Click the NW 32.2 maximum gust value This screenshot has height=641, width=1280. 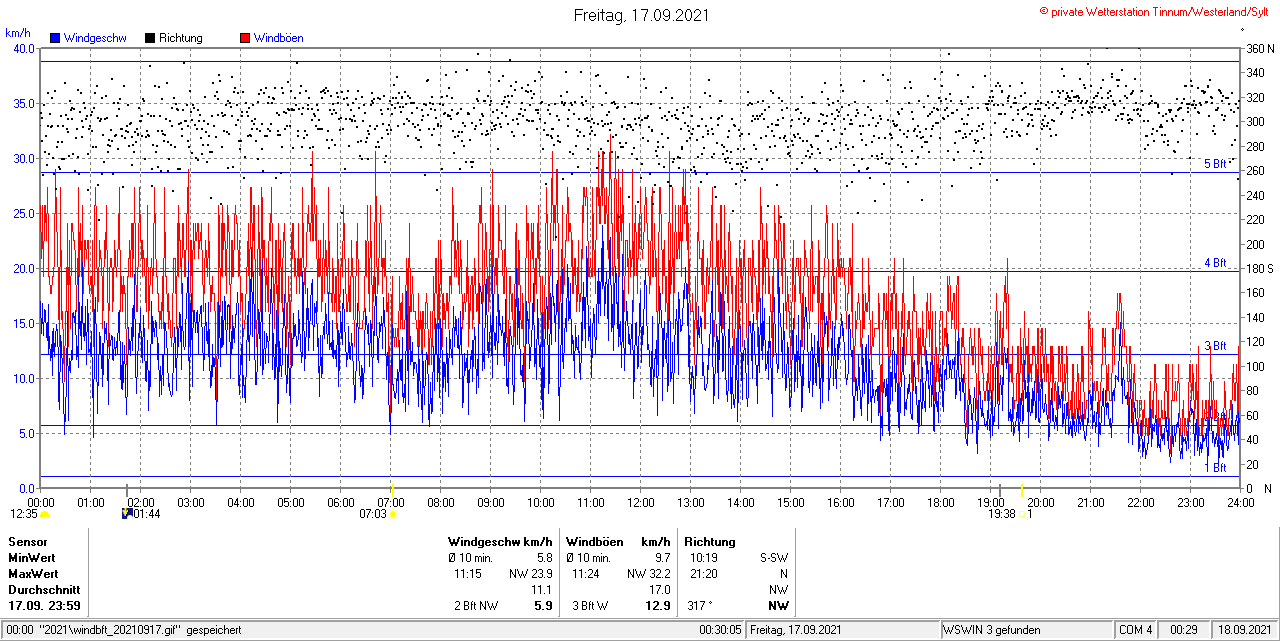tap(649, 574)
